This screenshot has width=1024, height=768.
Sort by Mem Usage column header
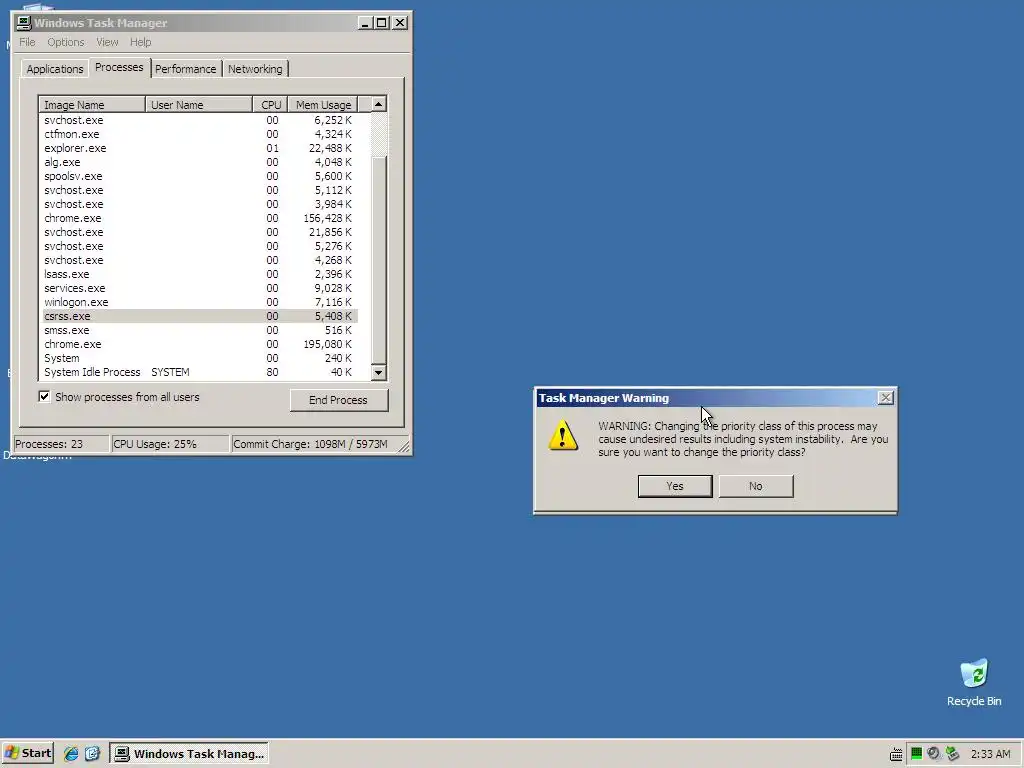coord(323,104)
